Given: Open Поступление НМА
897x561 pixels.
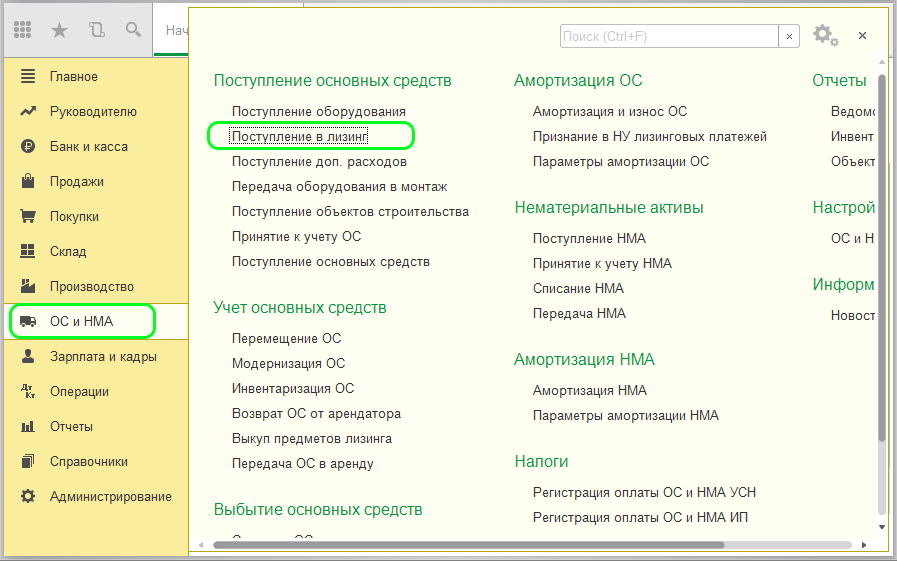Looking at the screenshot, I should (589, 238).
